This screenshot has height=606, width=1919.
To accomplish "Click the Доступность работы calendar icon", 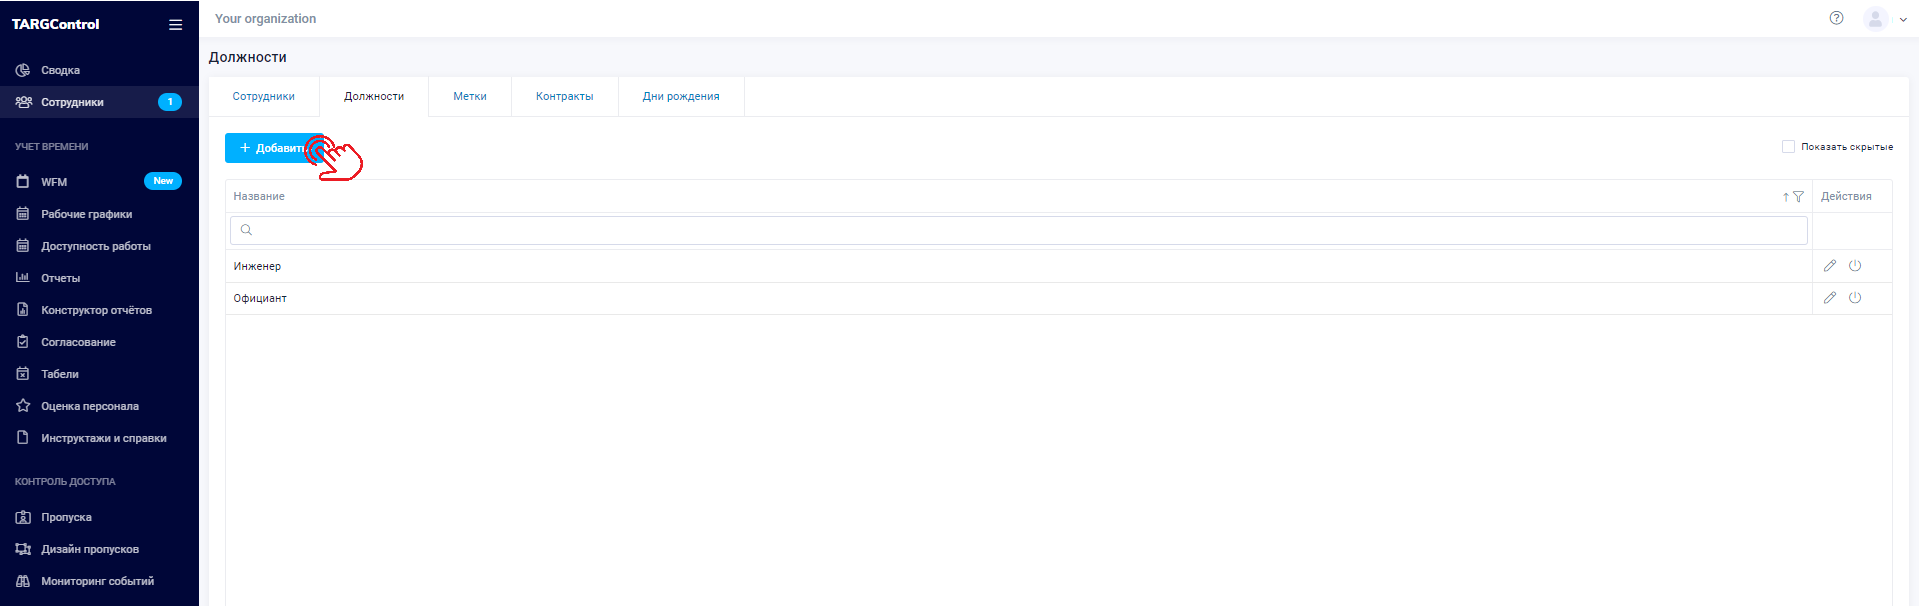I will (23, 245).
